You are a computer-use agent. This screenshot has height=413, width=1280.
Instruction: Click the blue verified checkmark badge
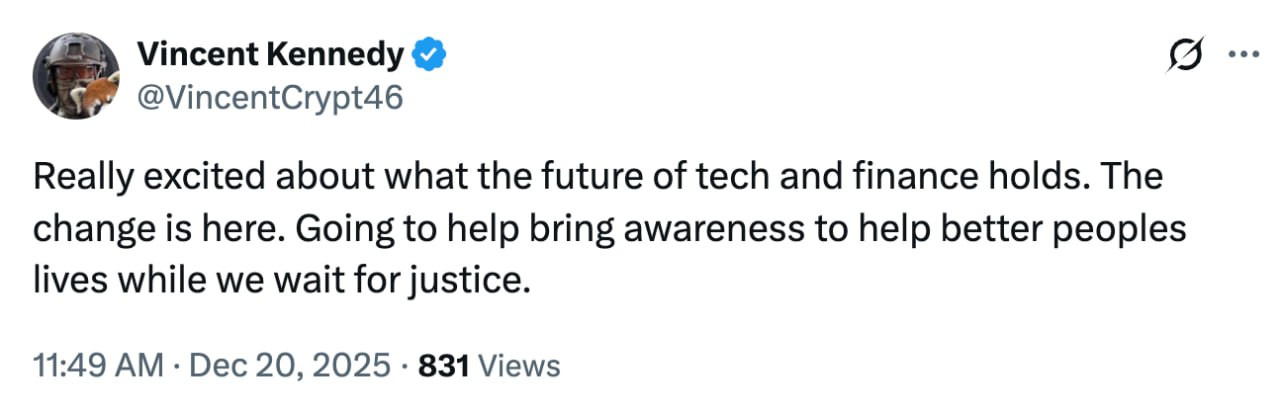click(x=430, y=57)
